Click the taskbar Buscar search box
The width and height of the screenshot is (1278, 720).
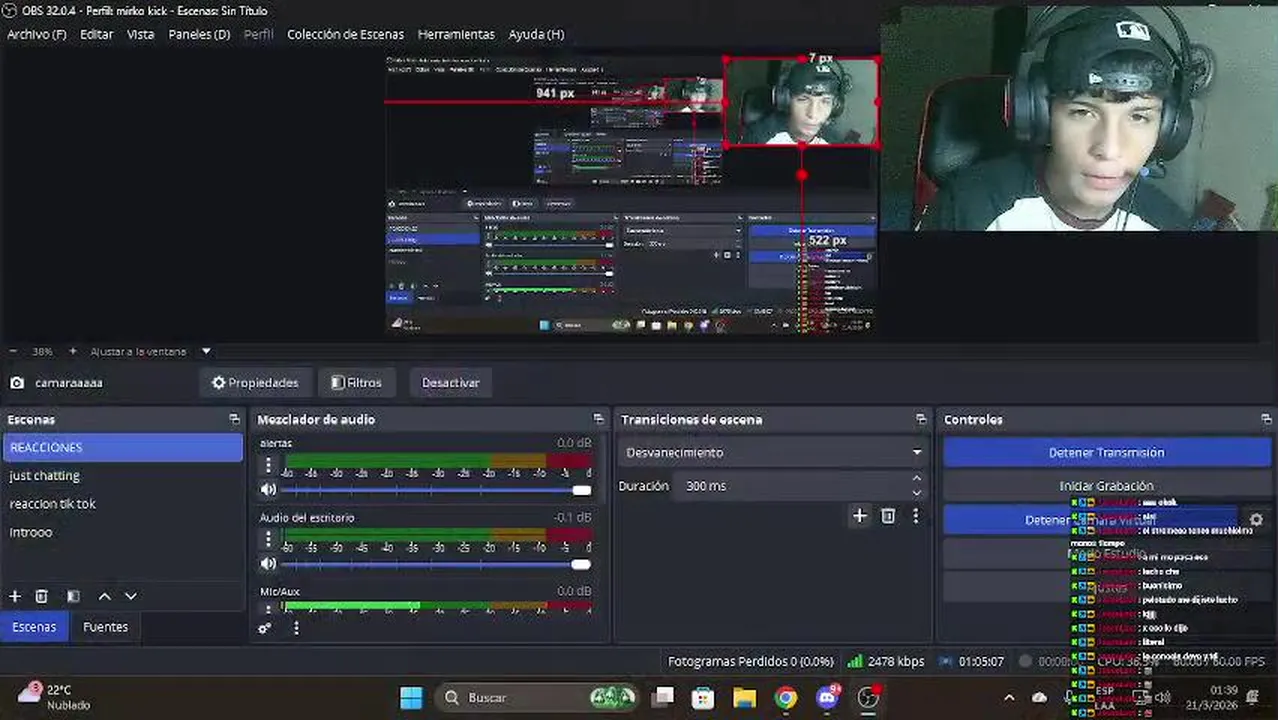point(540,698)
